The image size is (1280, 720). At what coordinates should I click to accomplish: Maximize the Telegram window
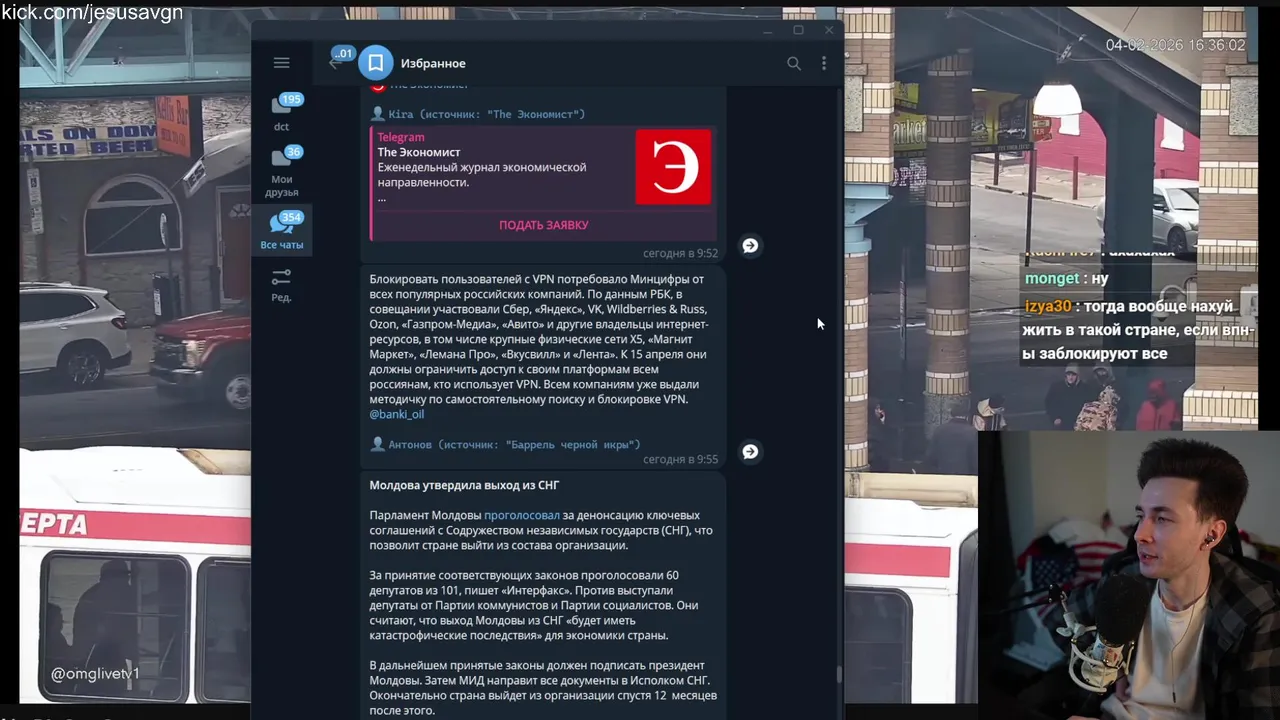click(798, 30)
